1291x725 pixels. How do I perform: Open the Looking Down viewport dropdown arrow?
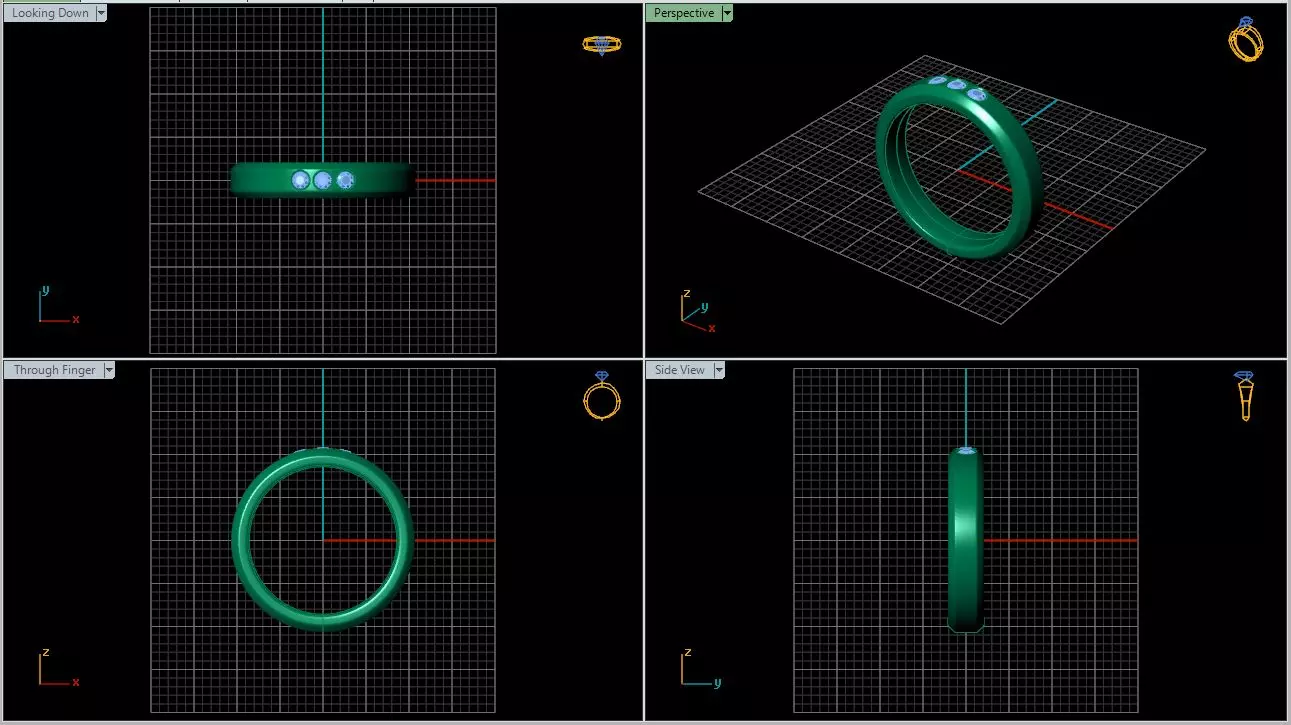tap(101, 13)
